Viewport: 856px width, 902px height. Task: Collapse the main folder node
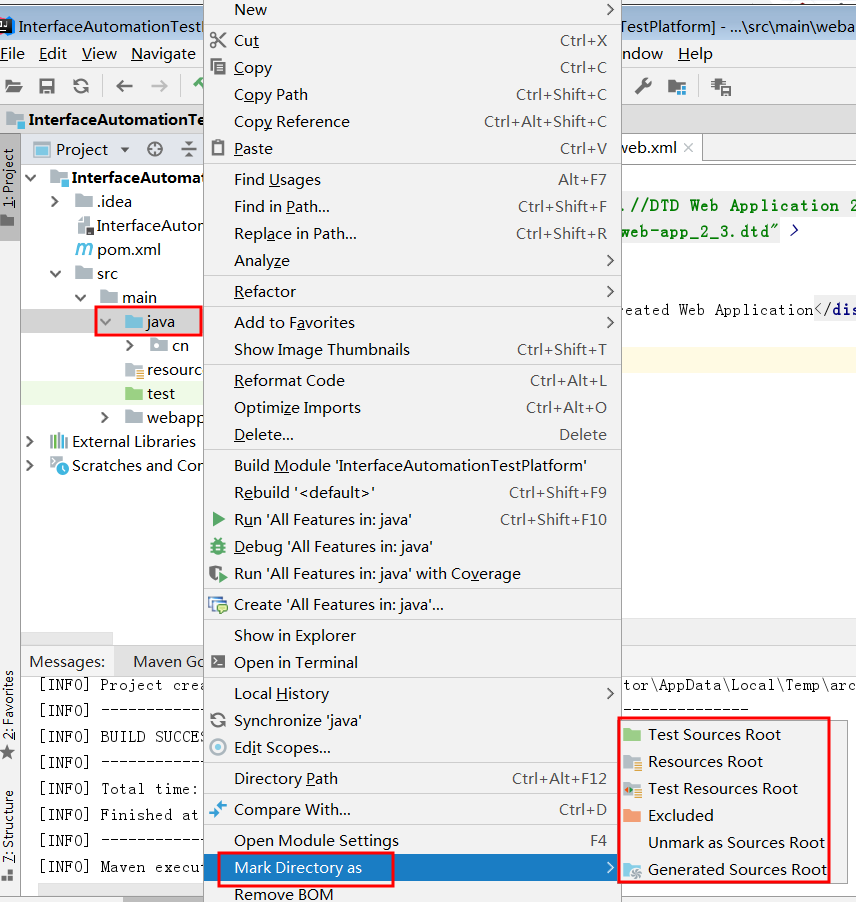81,297
